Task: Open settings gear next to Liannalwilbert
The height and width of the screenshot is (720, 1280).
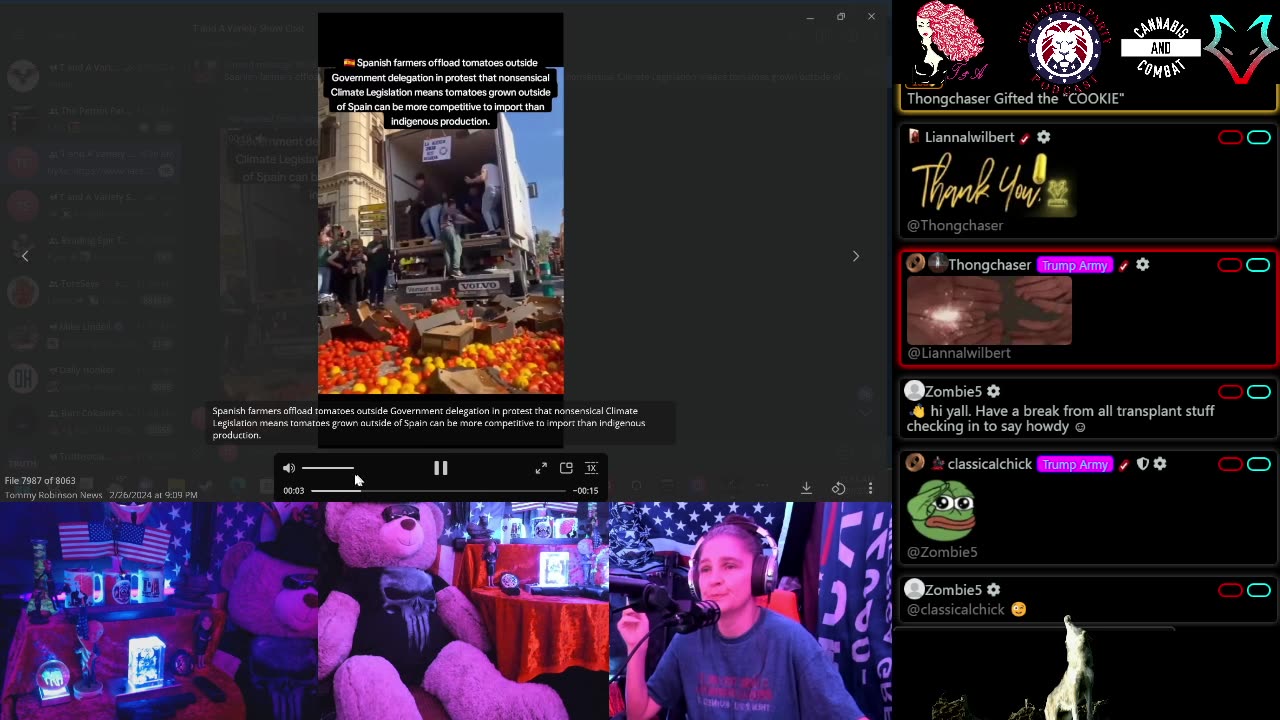Action: [1043, 137]
